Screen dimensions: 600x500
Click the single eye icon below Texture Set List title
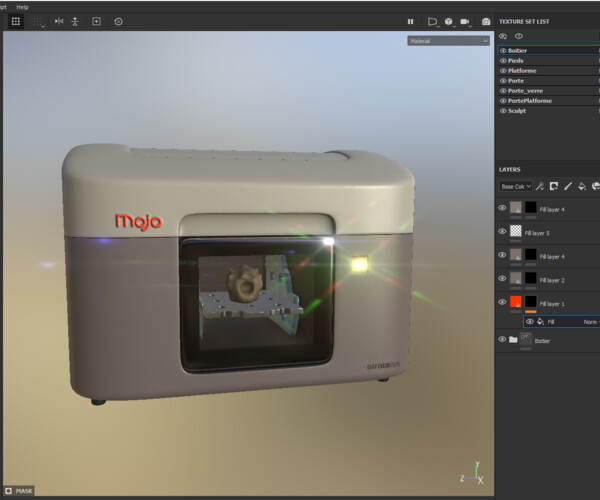tap(518, 36)
